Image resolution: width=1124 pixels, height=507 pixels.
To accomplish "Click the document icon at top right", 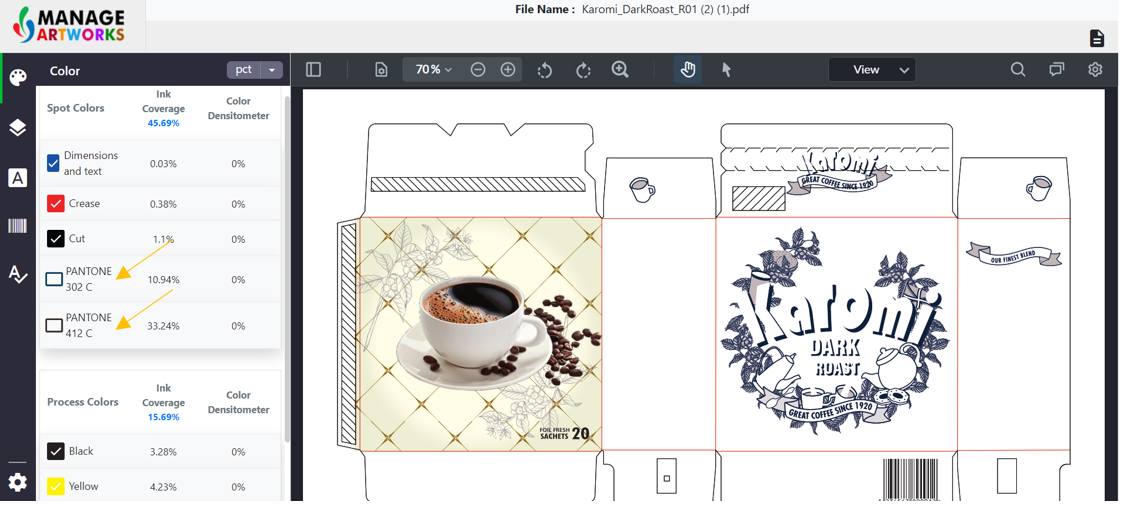I will click(x=1097, y=38).
